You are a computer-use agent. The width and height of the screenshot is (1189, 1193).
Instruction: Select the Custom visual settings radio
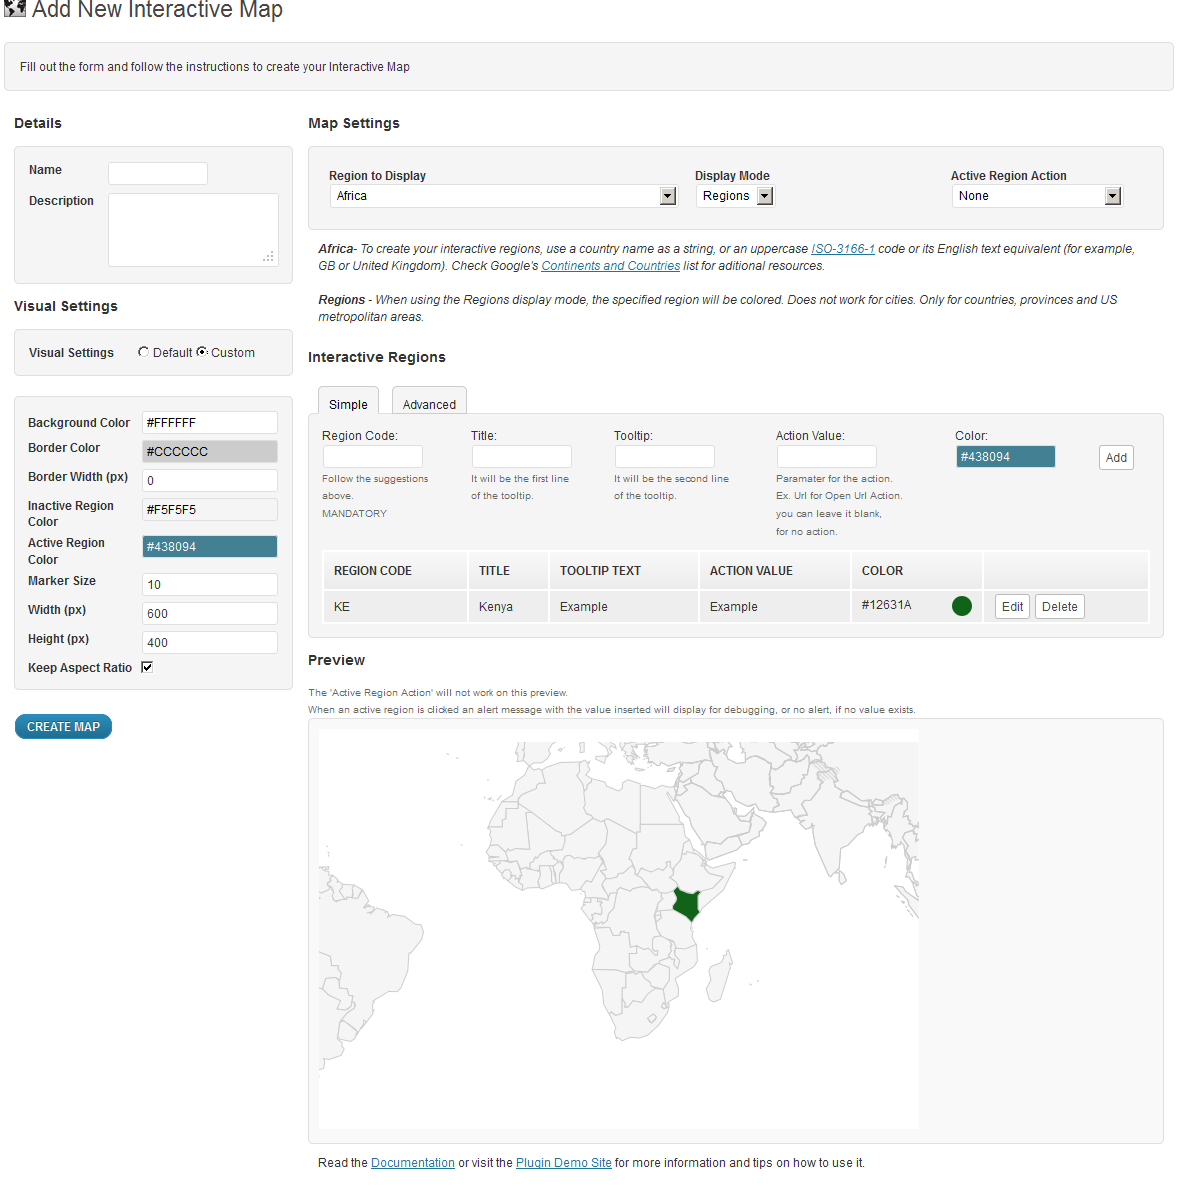tap(202, 352)
